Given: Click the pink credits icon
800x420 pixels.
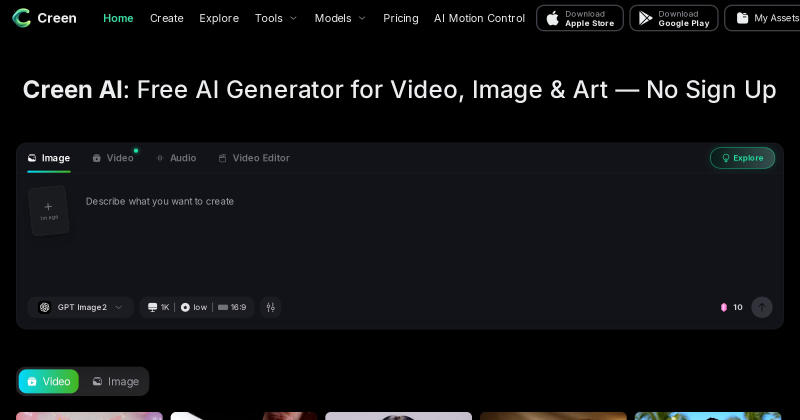Looking at the screenshot, I should pyautogui.click(x=723, y=307).
